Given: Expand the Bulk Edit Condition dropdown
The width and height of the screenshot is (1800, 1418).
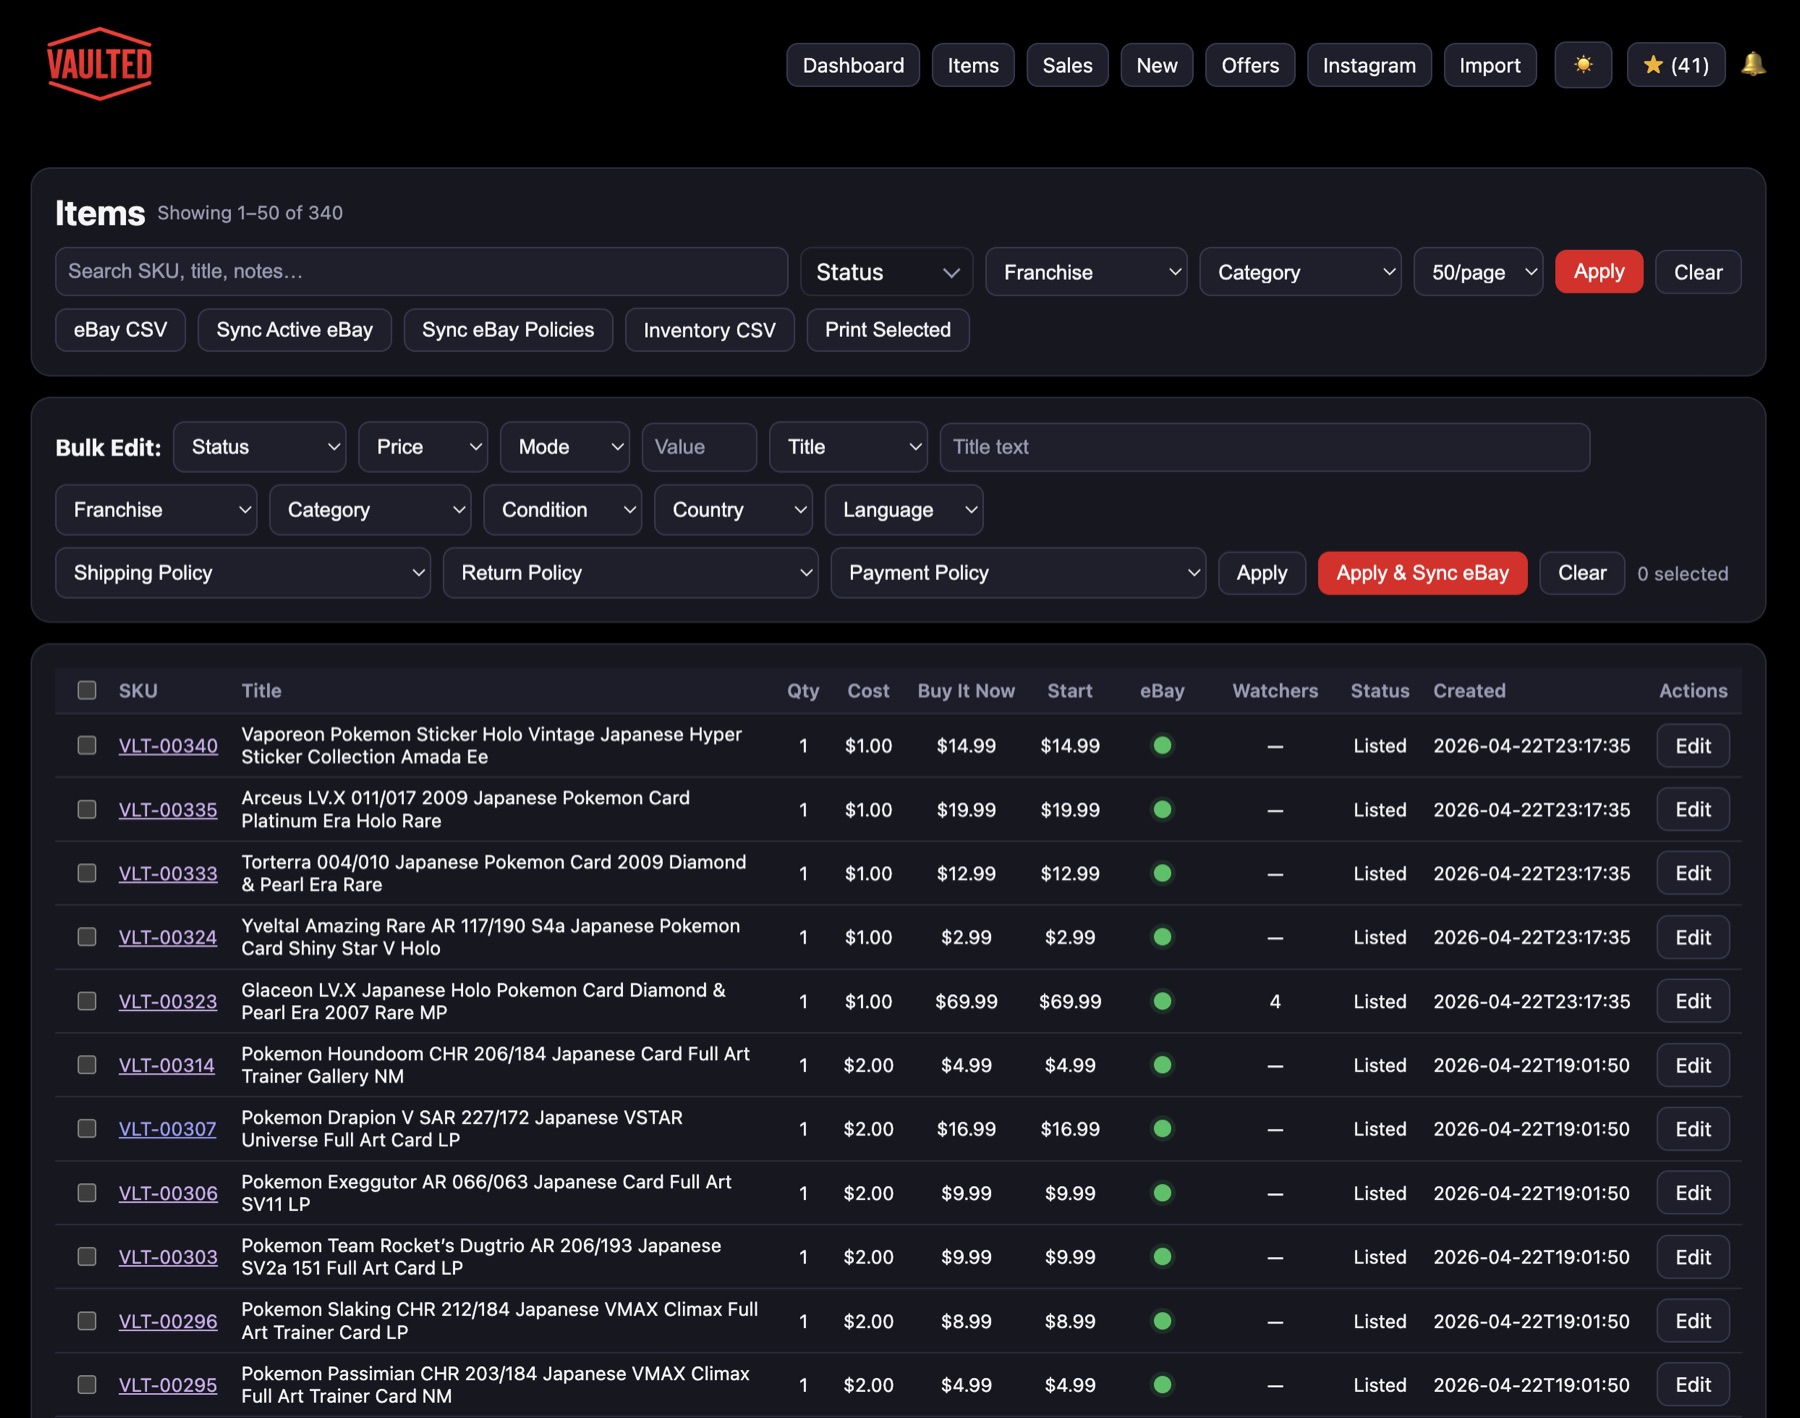Looking at the screenshot, I should tap(563, 510).
